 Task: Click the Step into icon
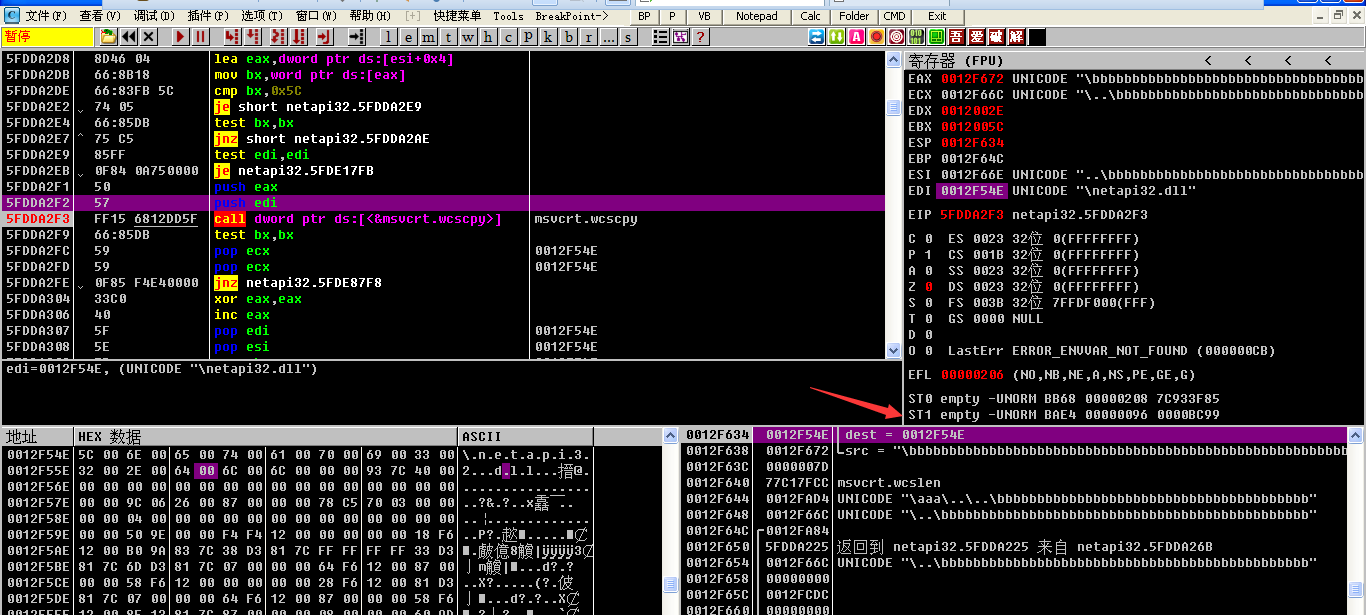[232, 37]
